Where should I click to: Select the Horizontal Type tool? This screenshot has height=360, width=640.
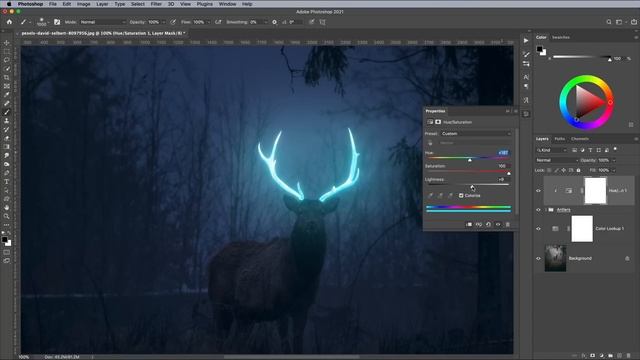(x=7, y=182)
